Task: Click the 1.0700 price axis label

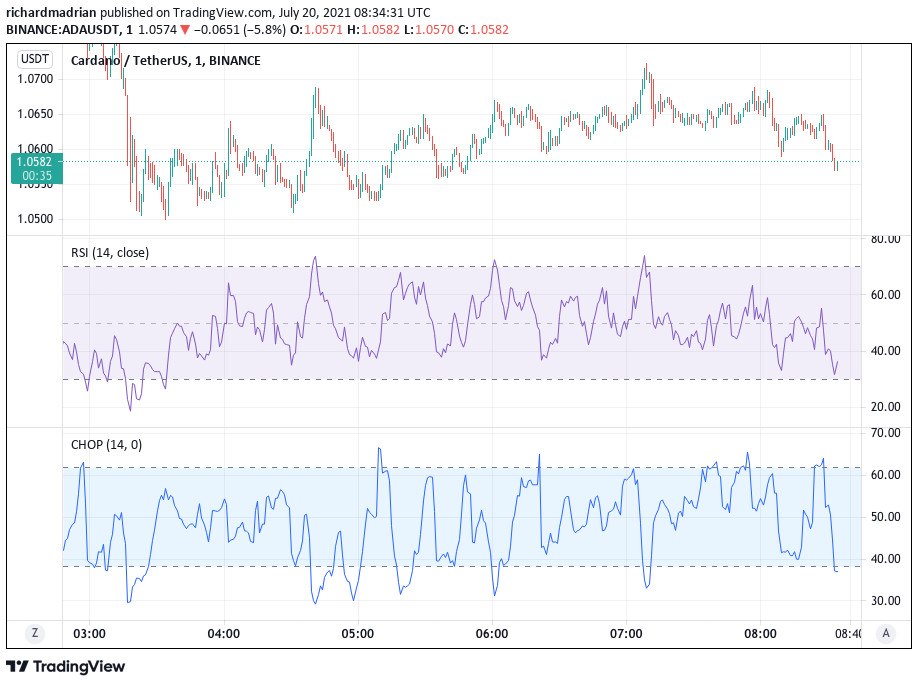Action: point(35,78)
